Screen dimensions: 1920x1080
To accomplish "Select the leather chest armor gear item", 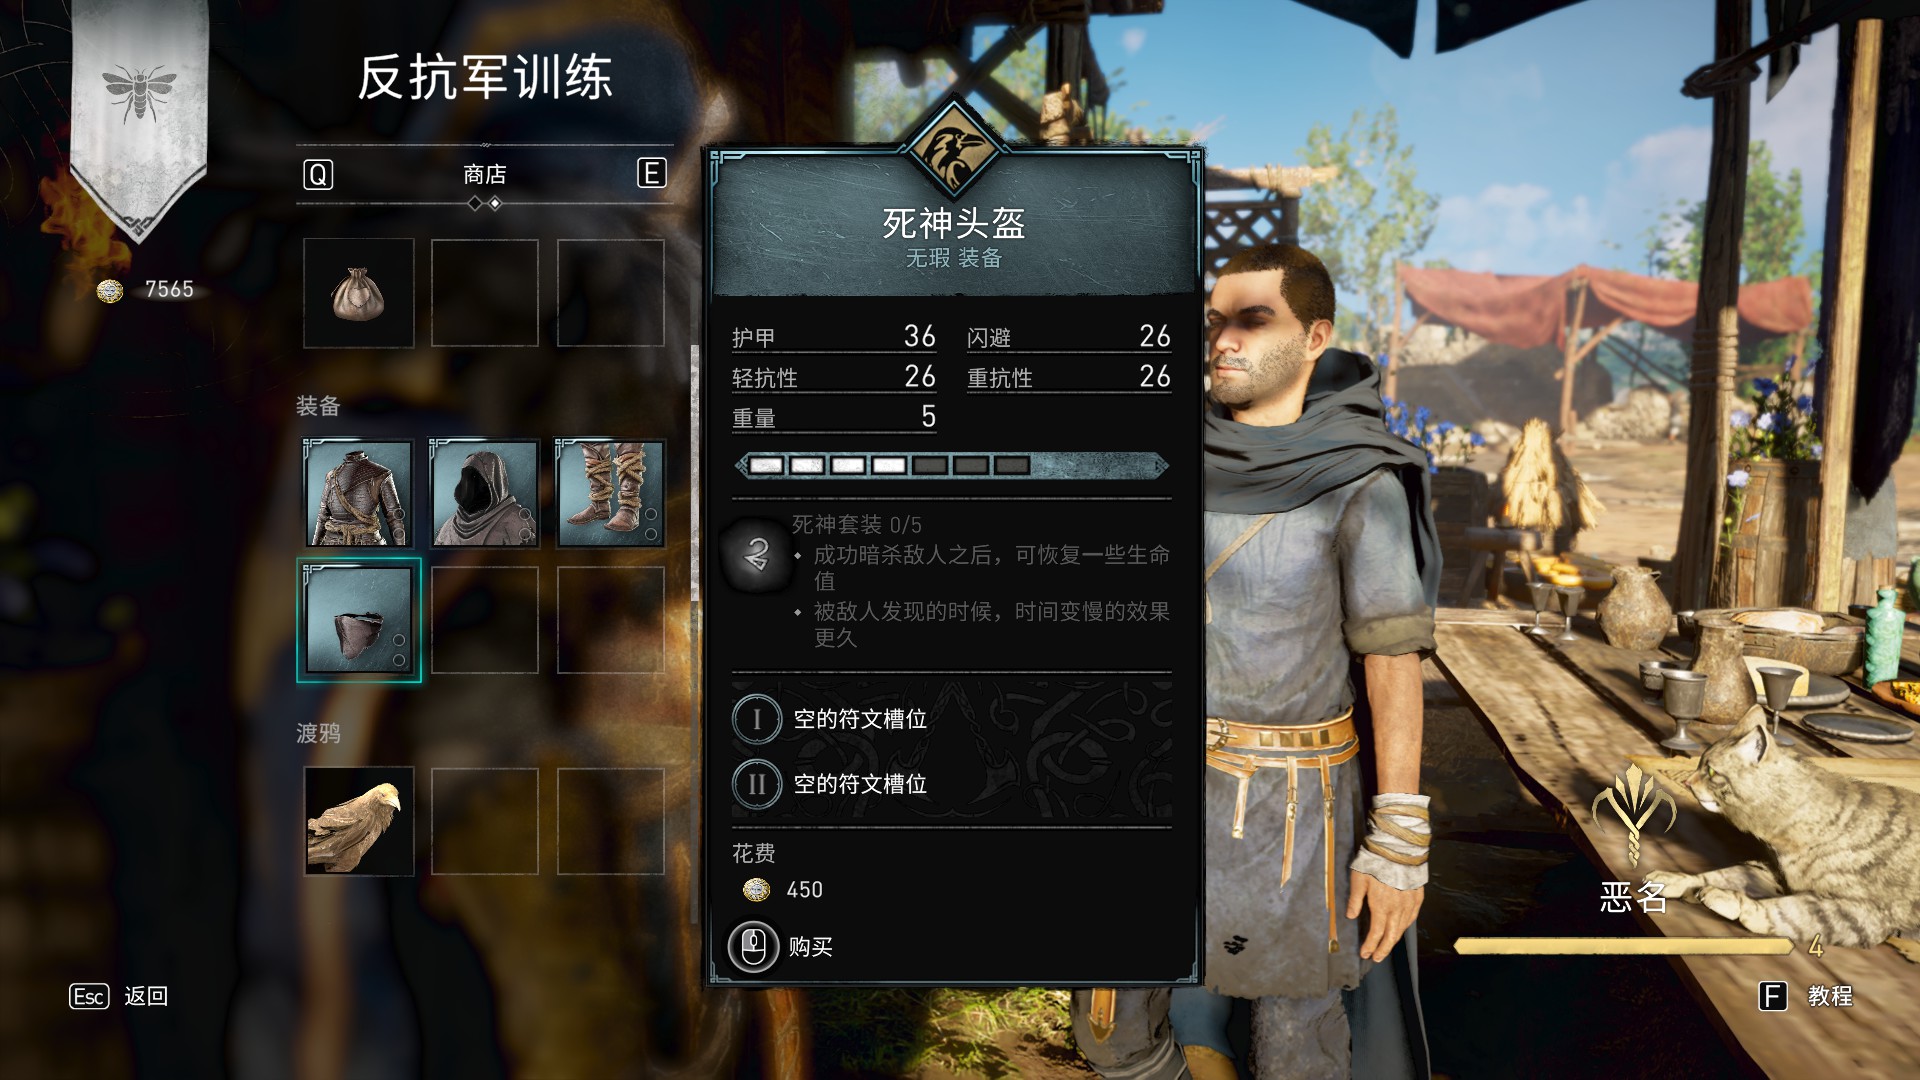I will coord(359,493).
